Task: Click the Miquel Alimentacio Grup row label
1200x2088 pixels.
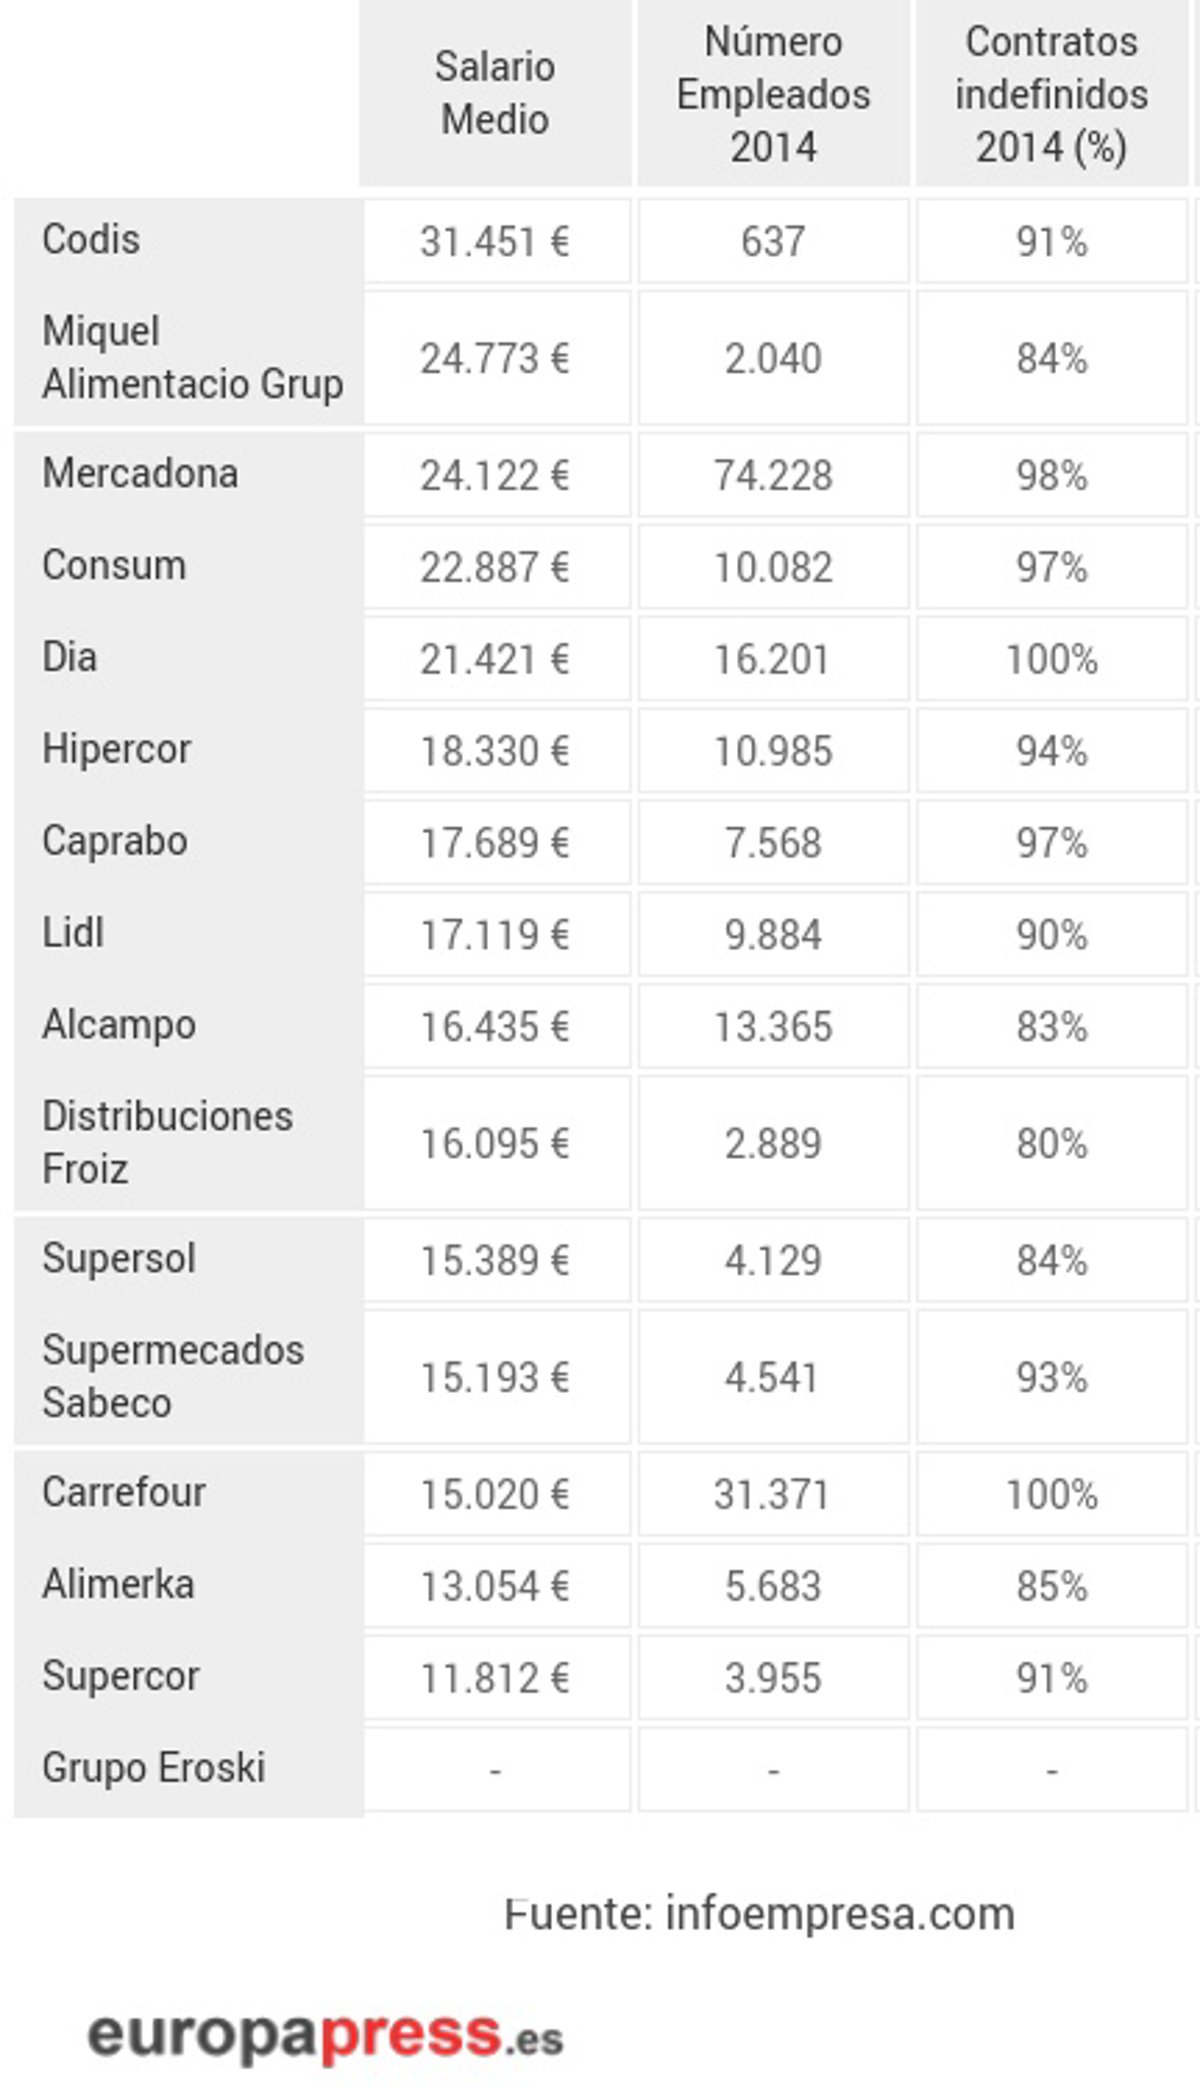Action: point(192,357)
